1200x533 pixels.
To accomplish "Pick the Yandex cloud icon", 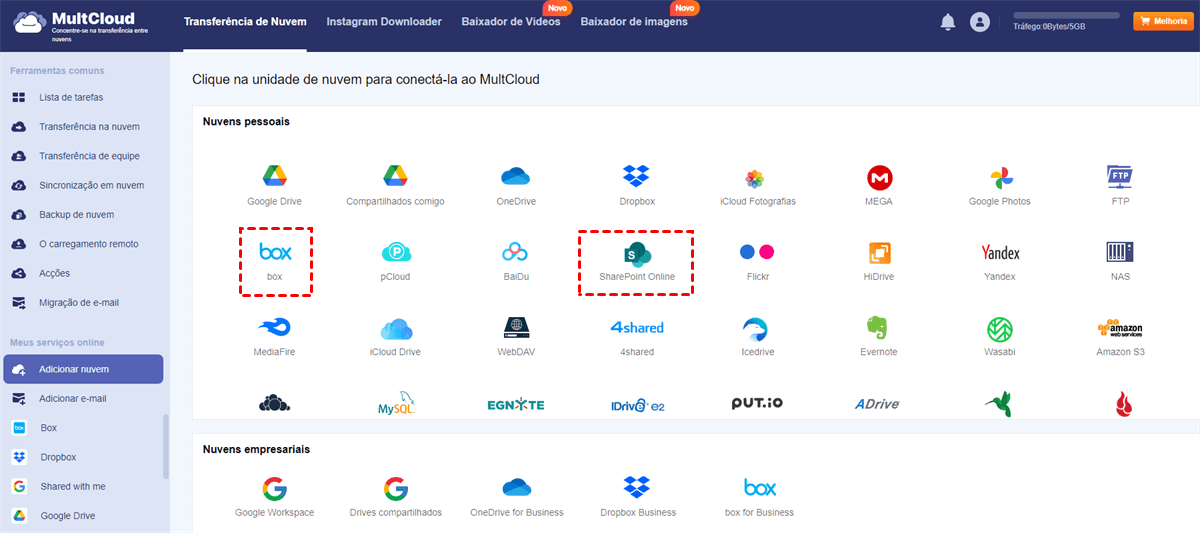I will tap(1000, 252).
